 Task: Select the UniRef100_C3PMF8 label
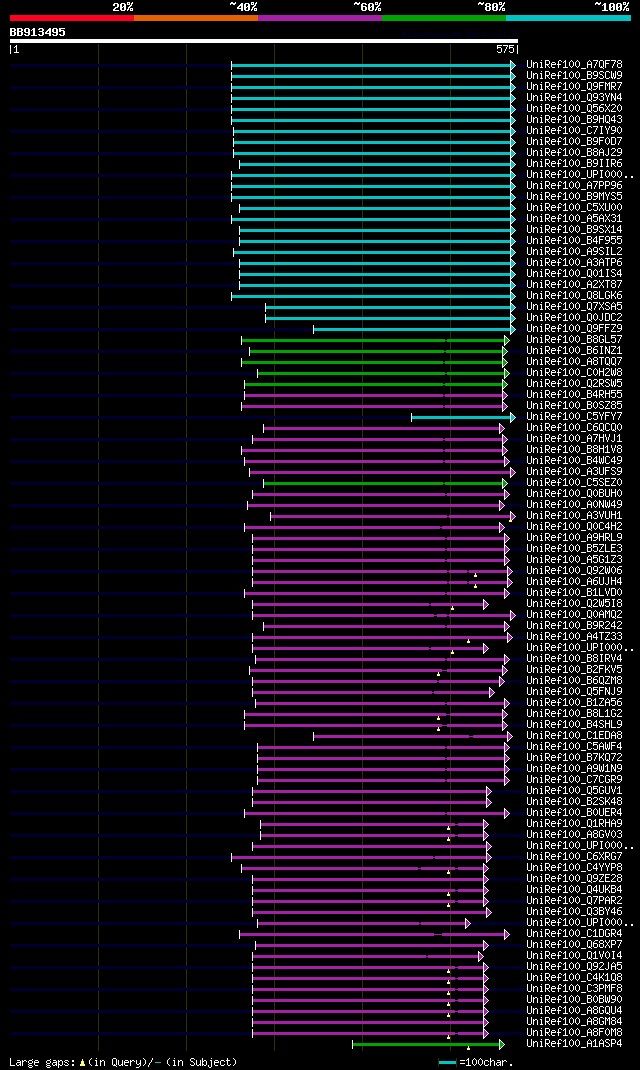coord(574,989)
